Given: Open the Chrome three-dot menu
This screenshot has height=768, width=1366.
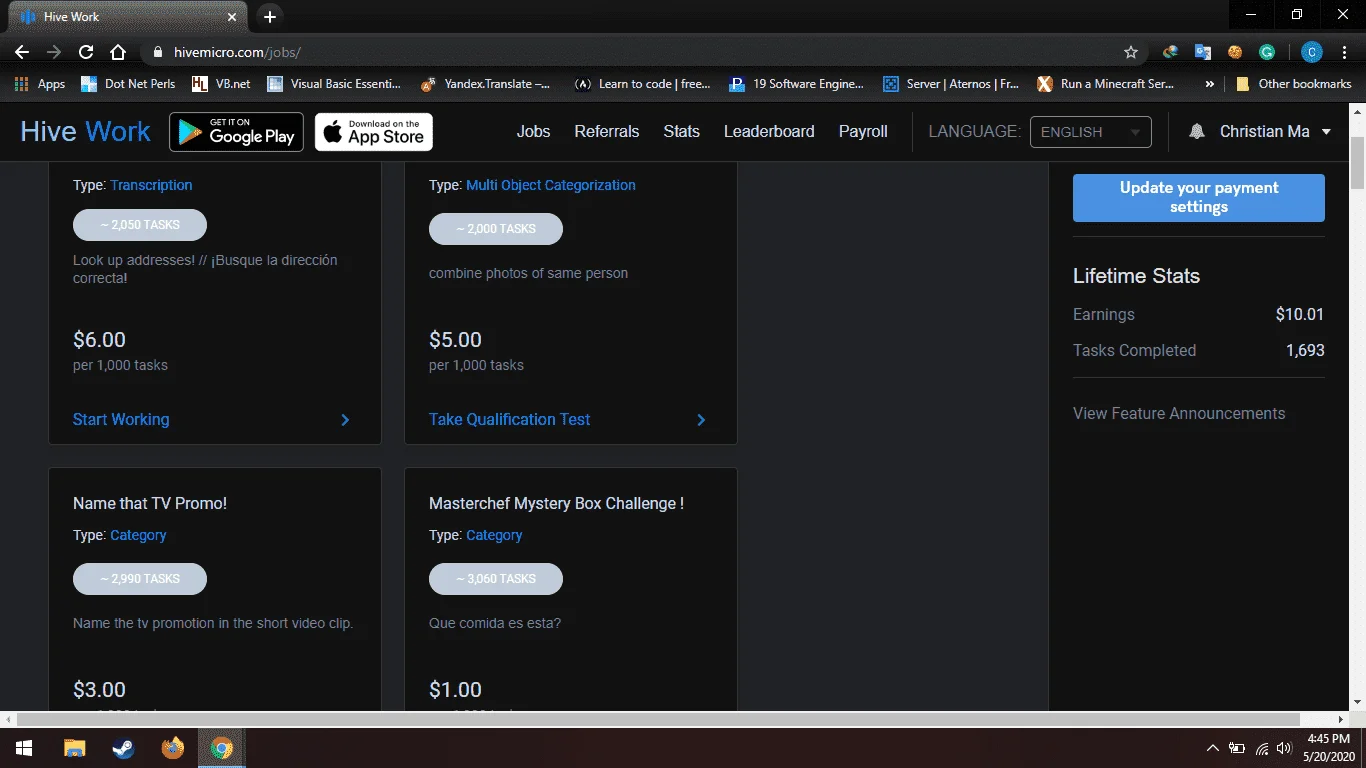Looking at the screenshot, I should pyautogui.click(x=1344, y=52).
